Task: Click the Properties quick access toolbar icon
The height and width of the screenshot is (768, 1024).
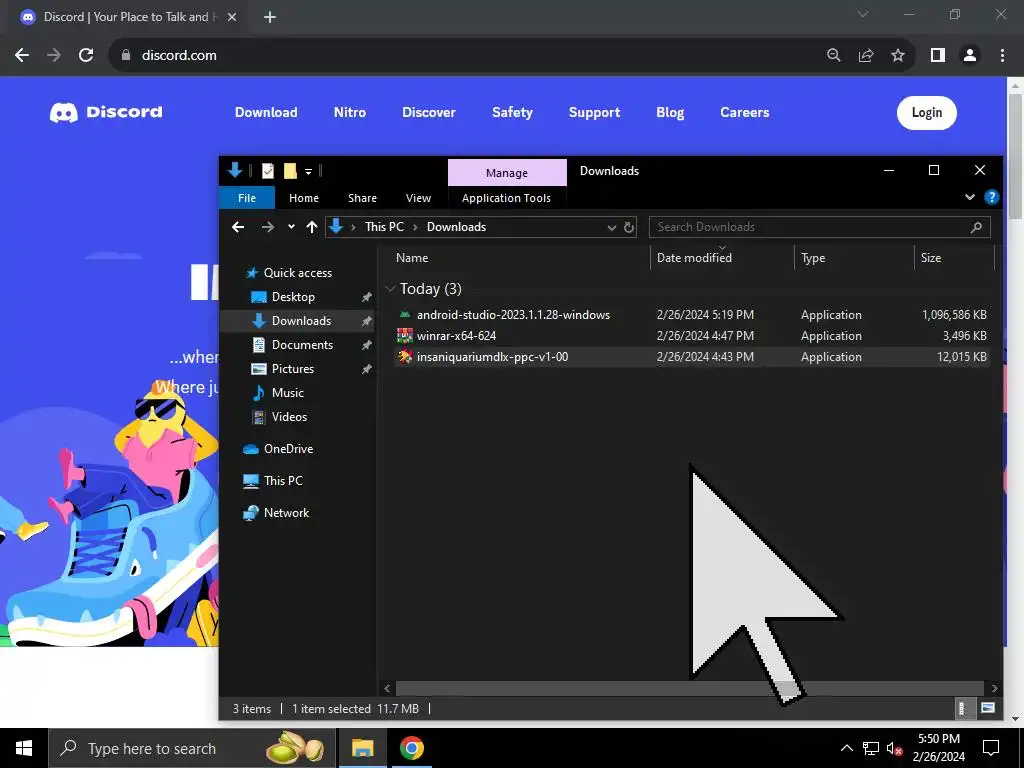Action: 268,171
